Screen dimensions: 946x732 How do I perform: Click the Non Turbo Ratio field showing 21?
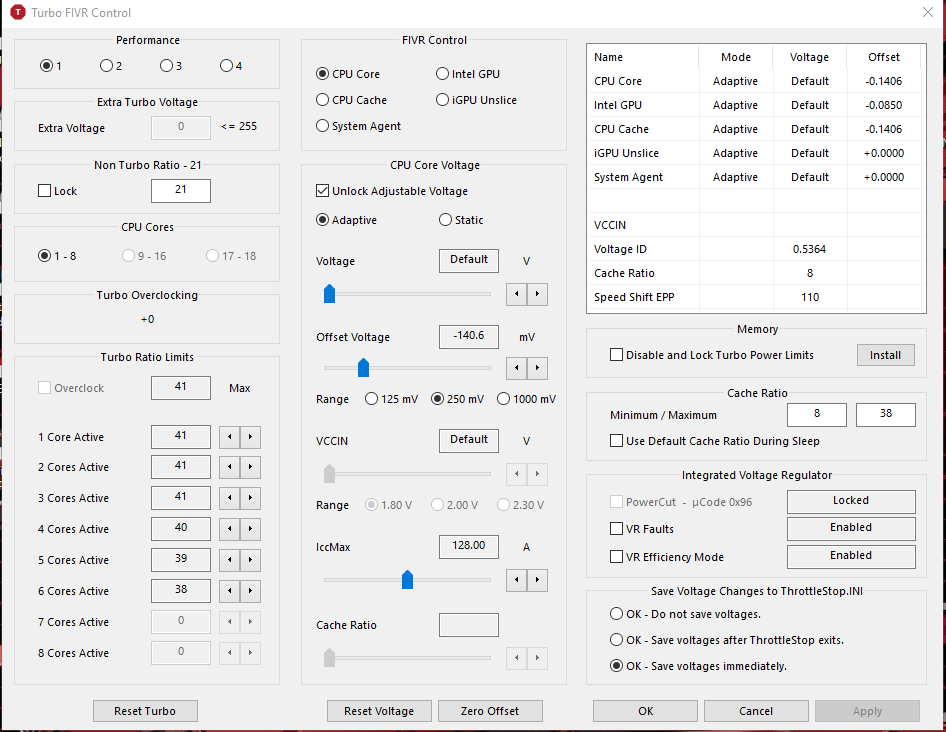(x=181, y=191)
